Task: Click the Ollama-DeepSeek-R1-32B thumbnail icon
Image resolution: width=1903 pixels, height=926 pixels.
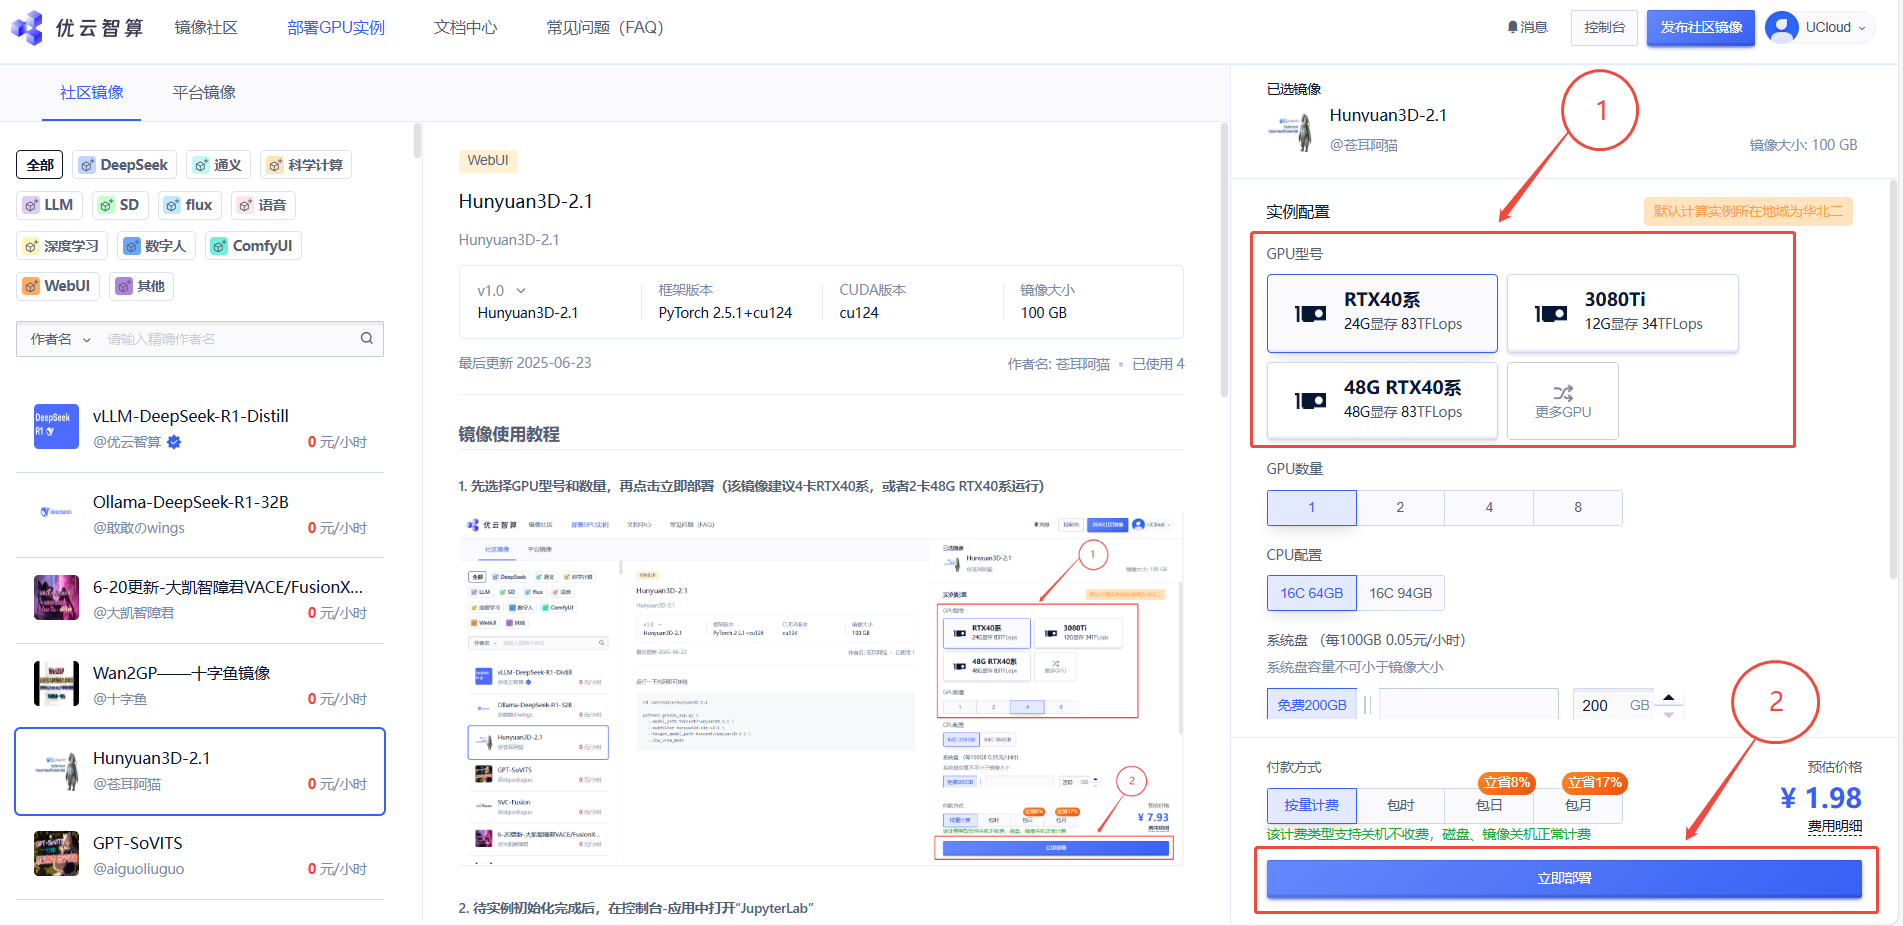Action: coord(56,512)
